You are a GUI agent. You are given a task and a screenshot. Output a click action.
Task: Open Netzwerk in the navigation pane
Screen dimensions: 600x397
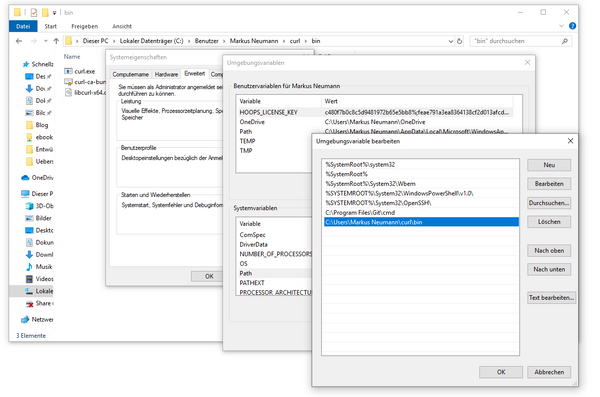38,319
